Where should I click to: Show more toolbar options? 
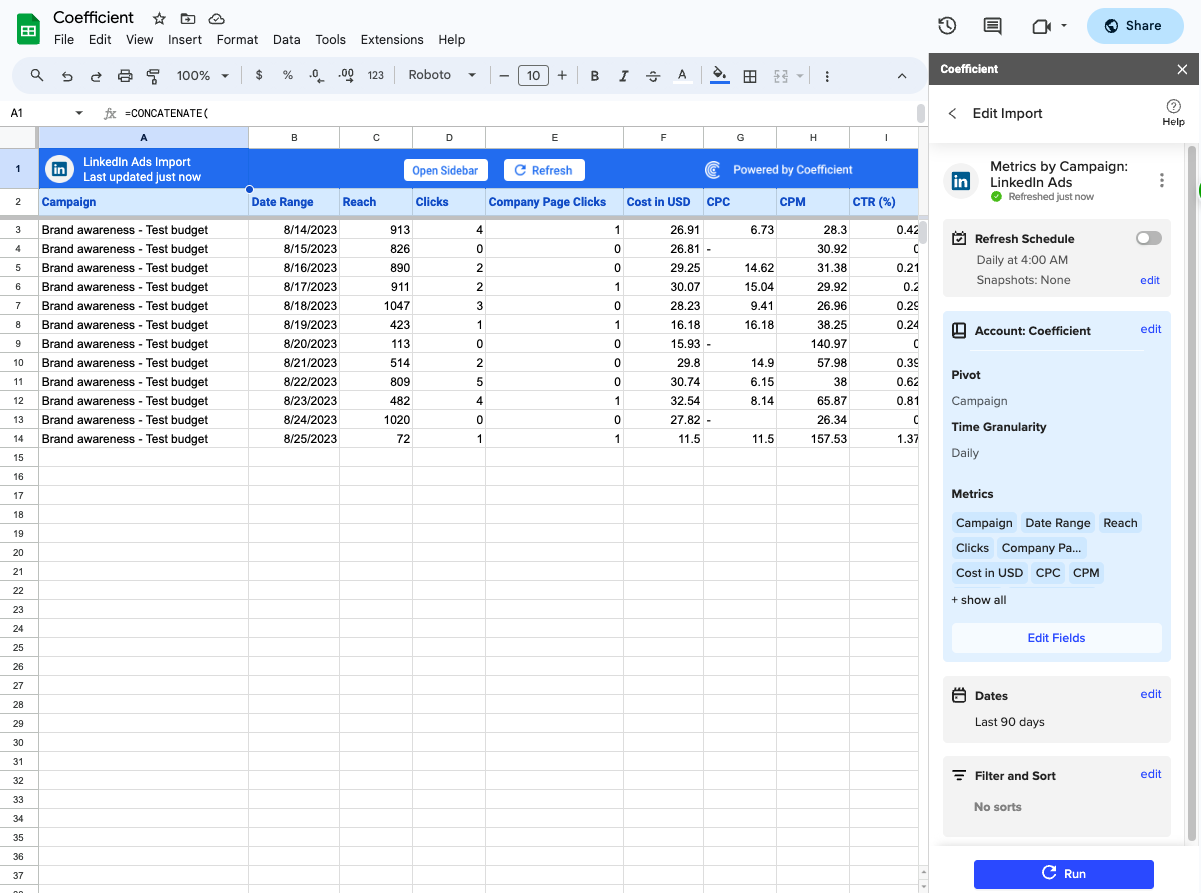click(827, 75)
